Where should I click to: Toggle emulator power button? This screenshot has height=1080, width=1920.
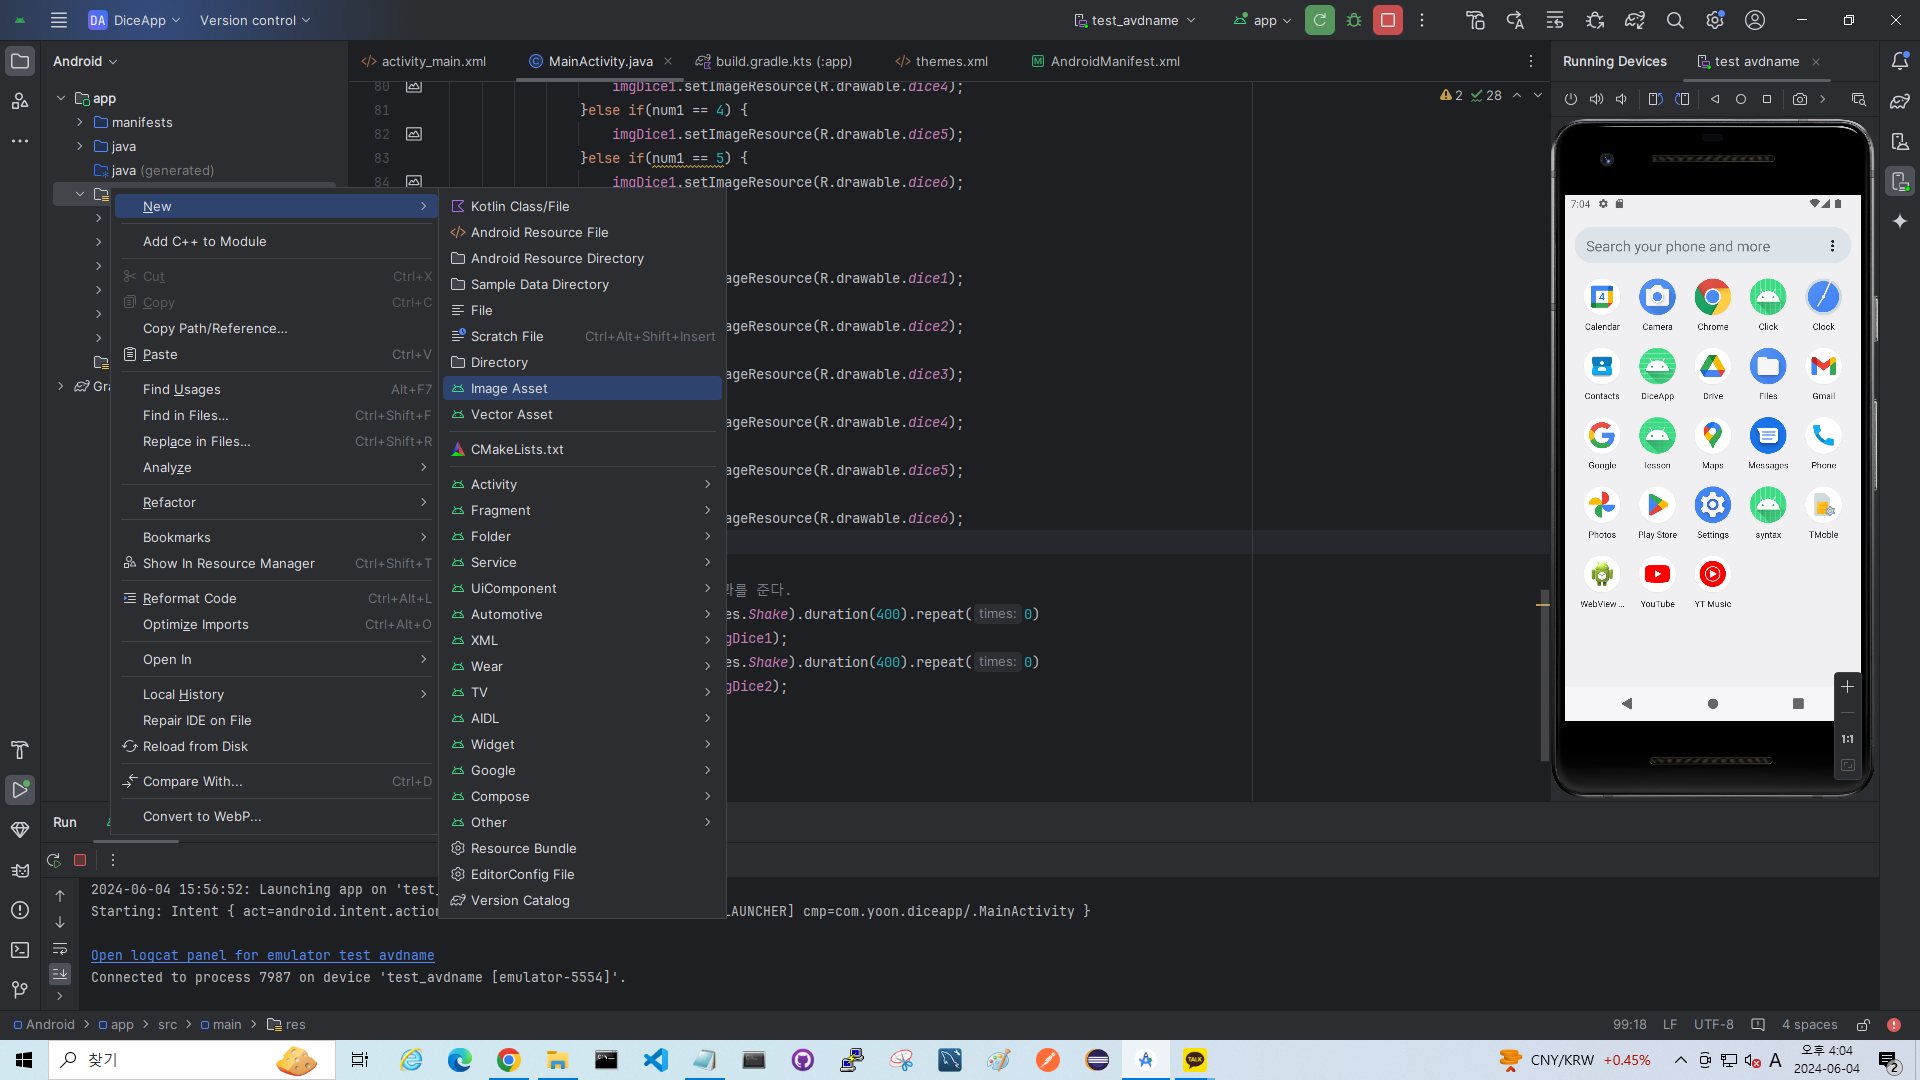tap(1570, 99)
